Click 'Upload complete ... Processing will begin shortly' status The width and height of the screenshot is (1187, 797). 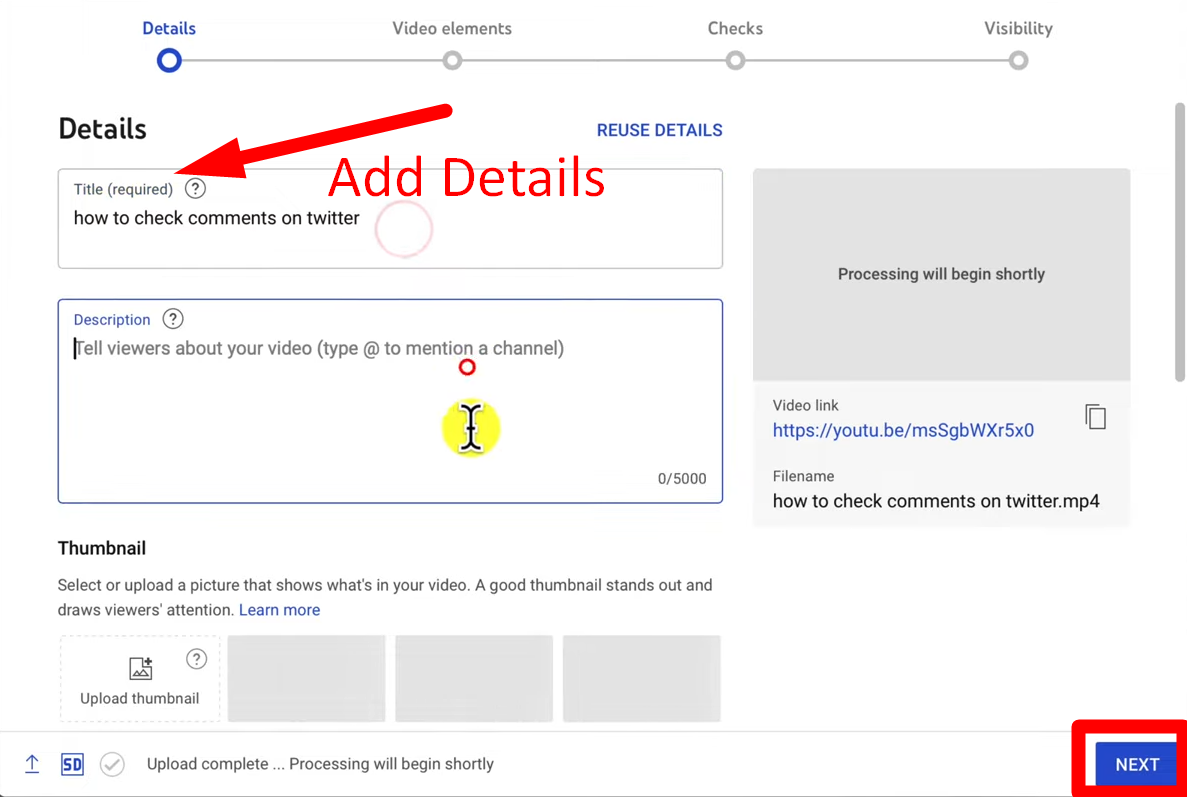point(320,764)
